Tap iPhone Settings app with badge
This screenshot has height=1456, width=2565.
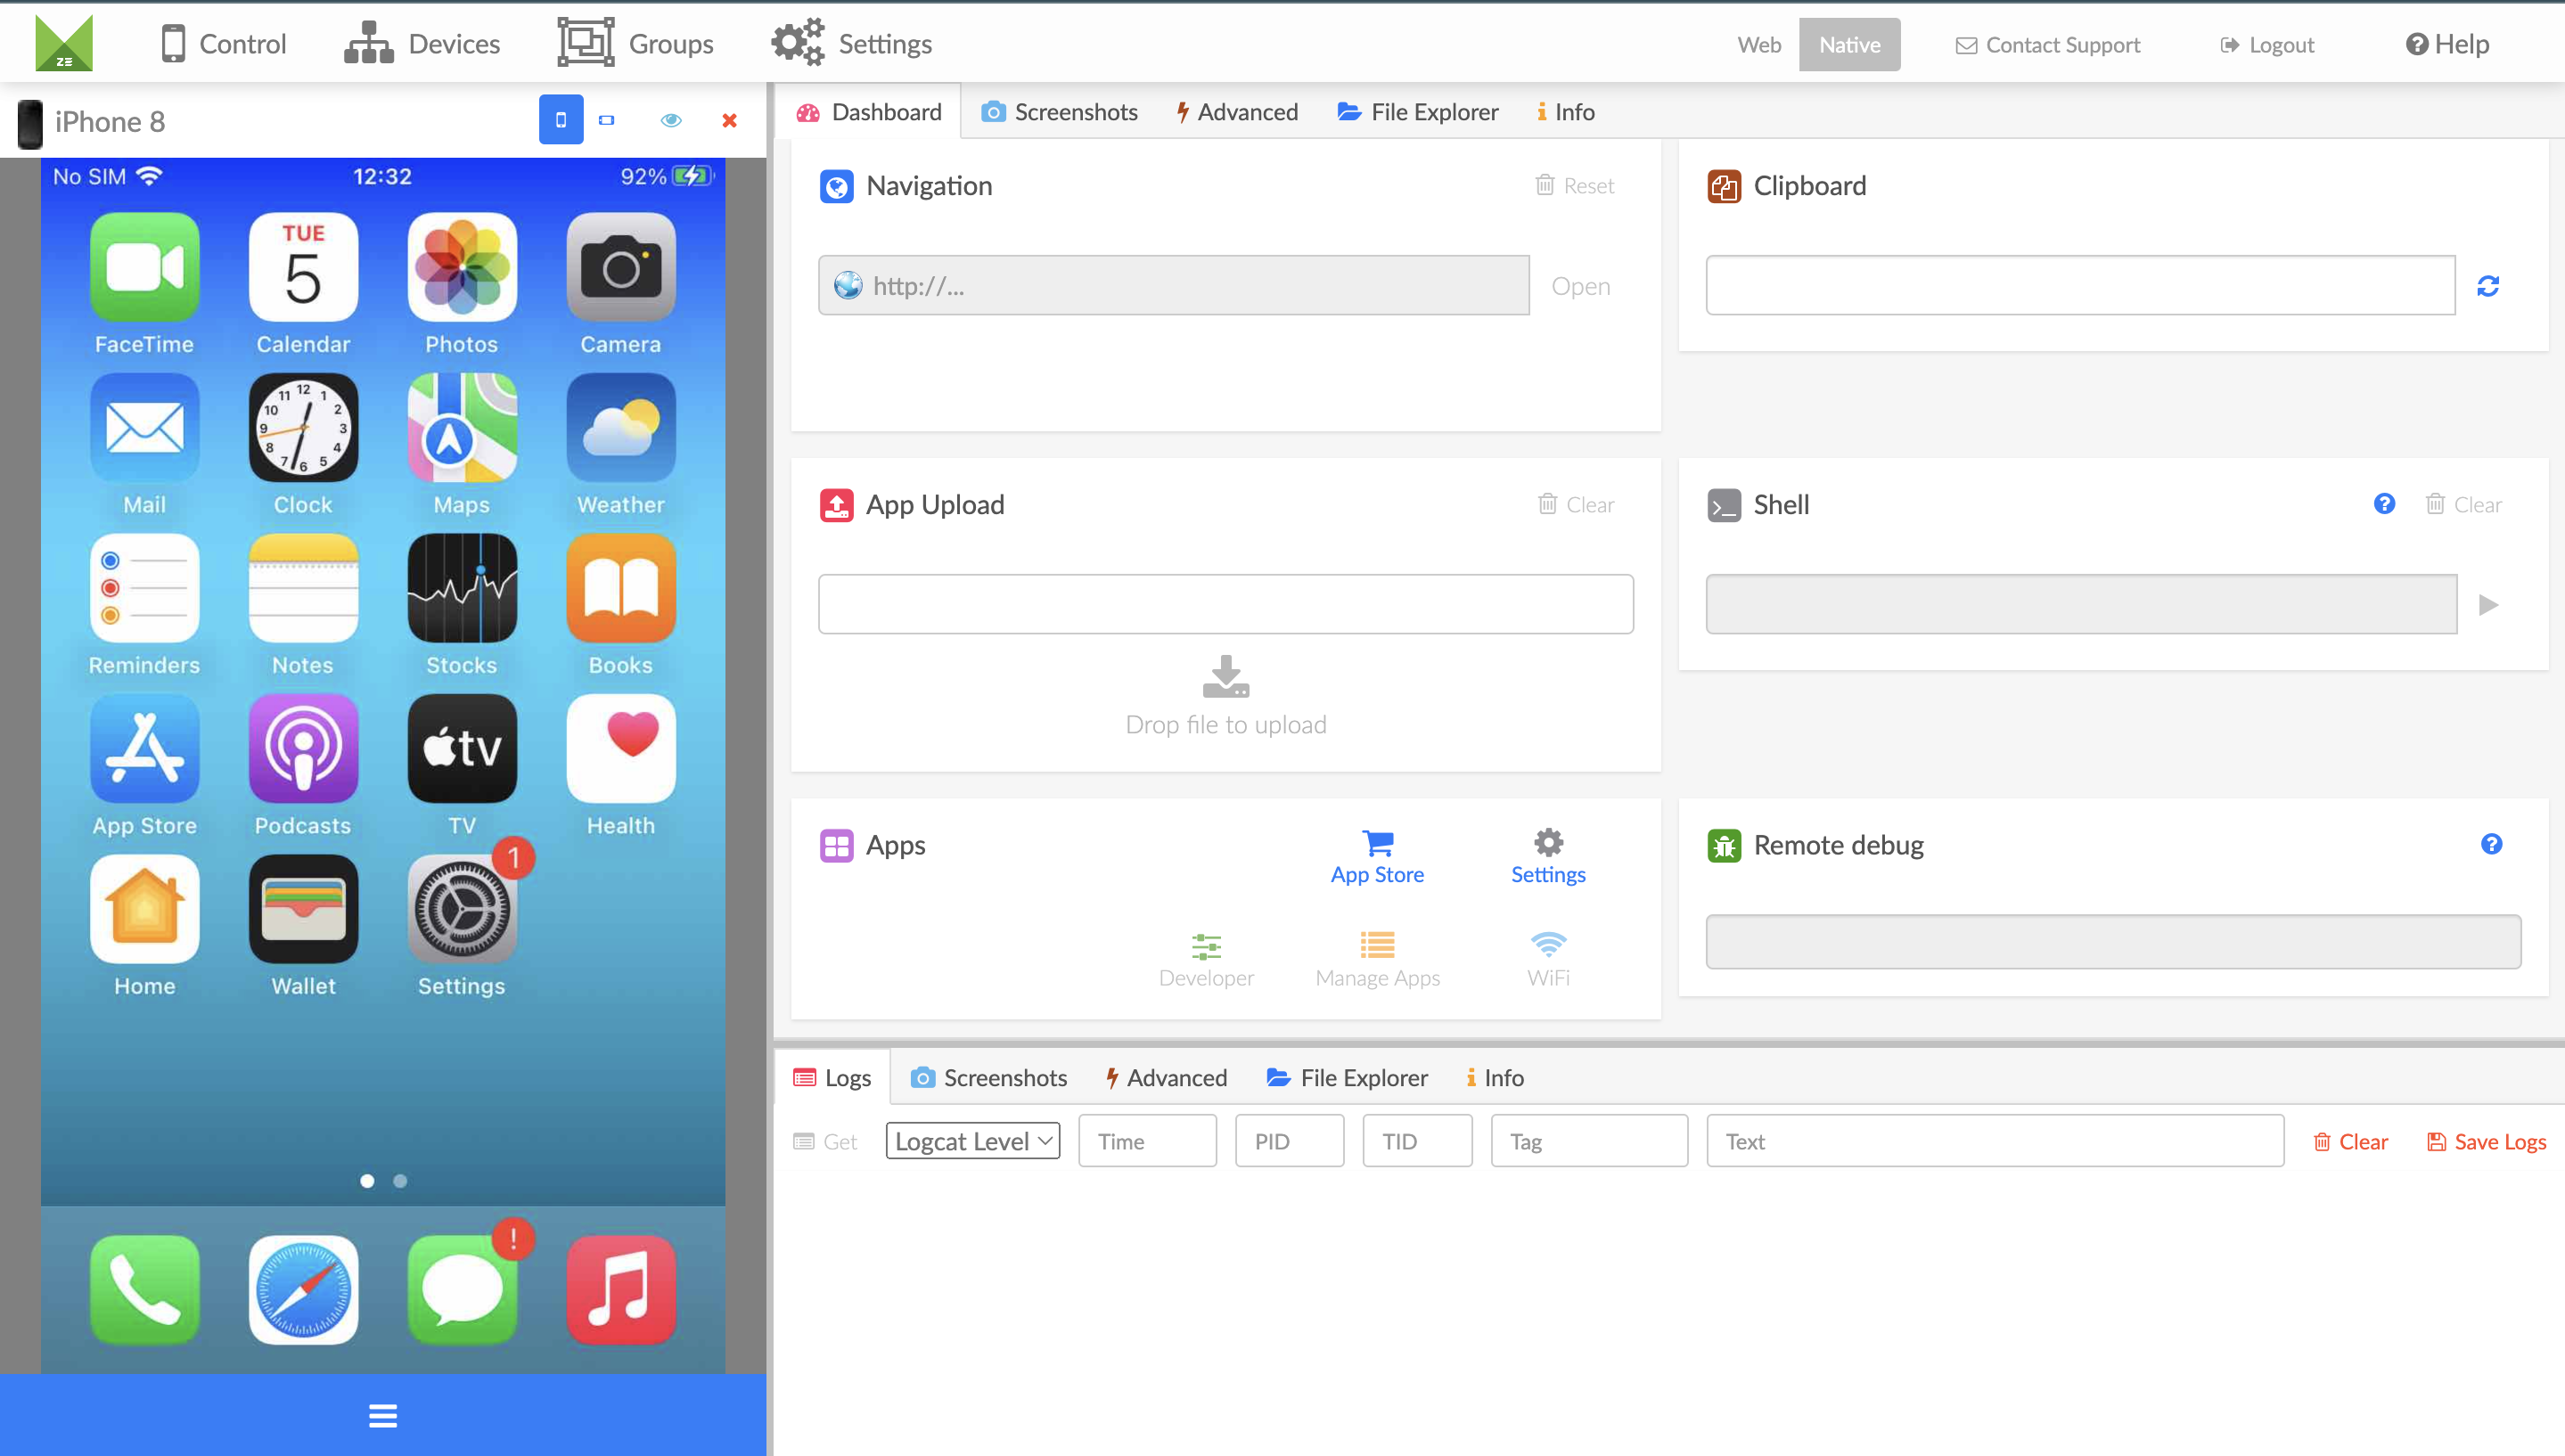[x=462, y=909]
